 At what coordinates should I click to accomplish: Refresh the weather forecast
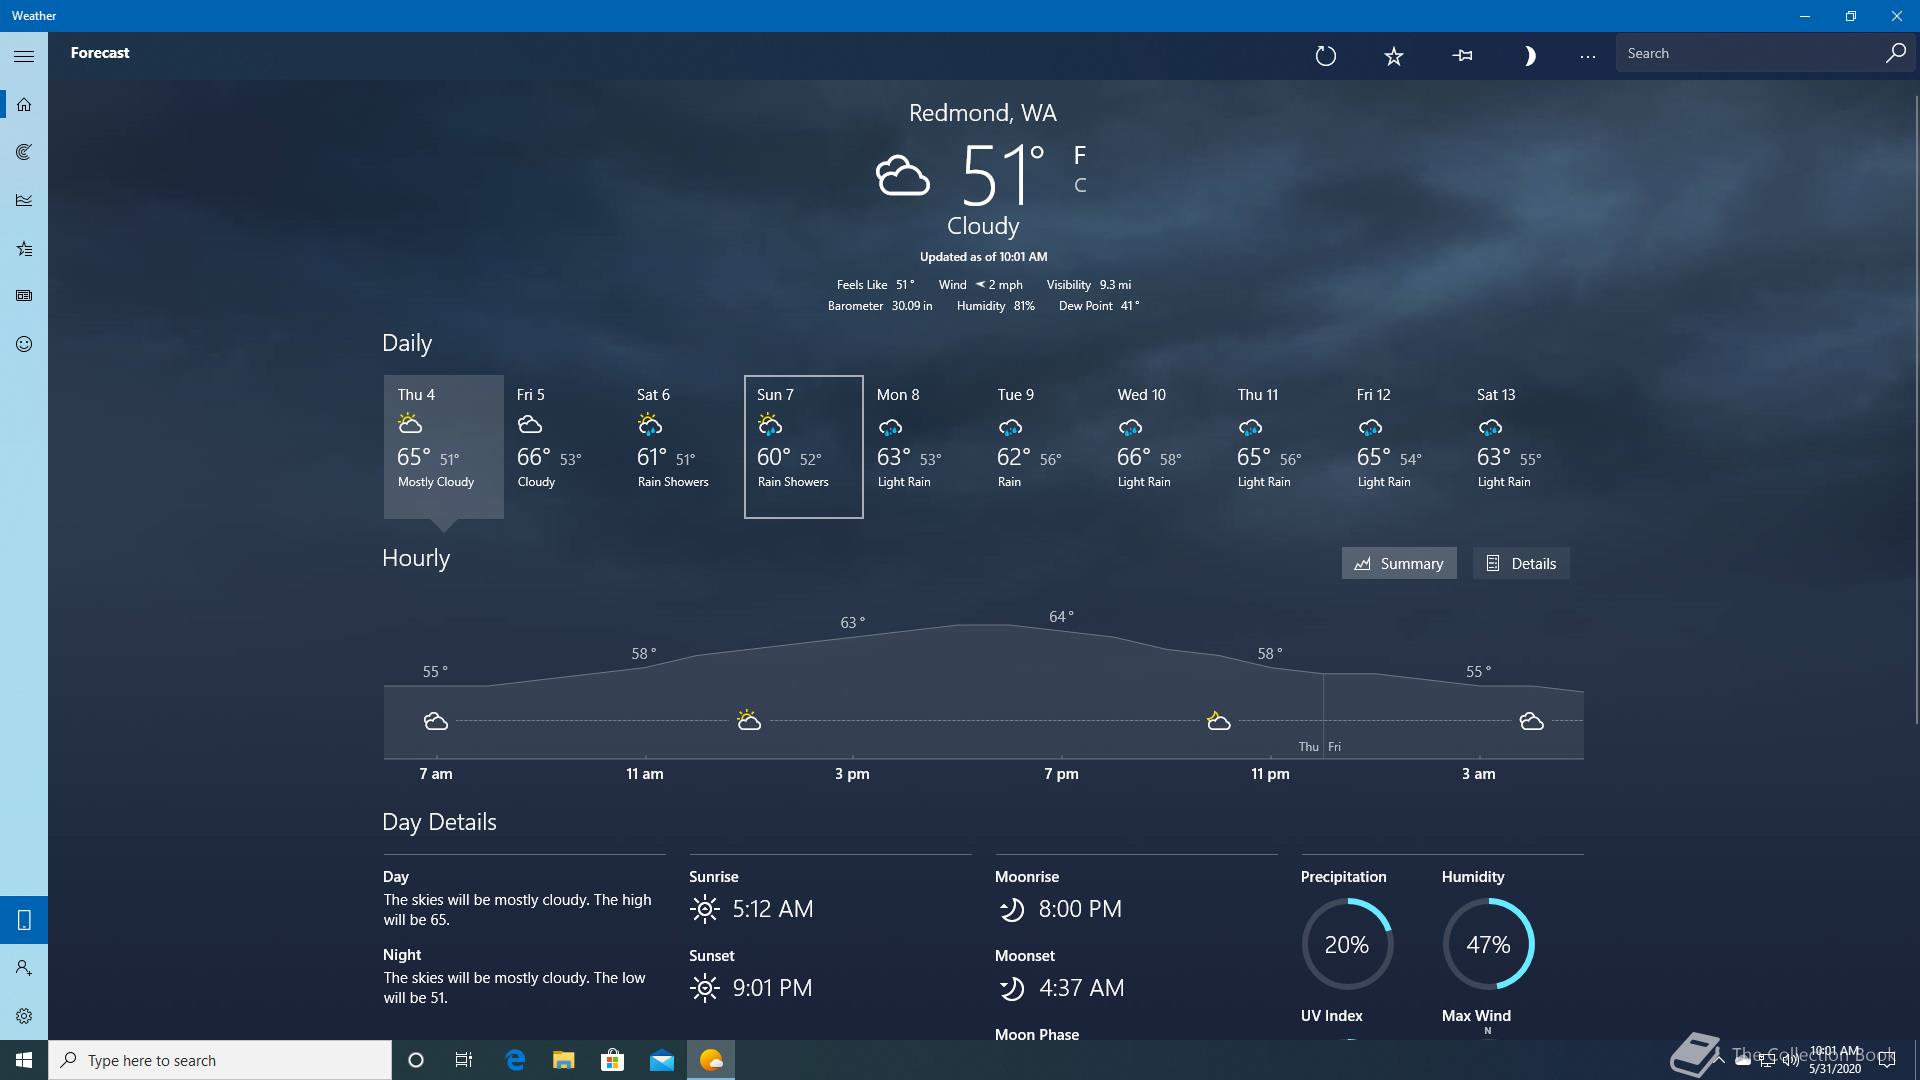coord(1325,56)
